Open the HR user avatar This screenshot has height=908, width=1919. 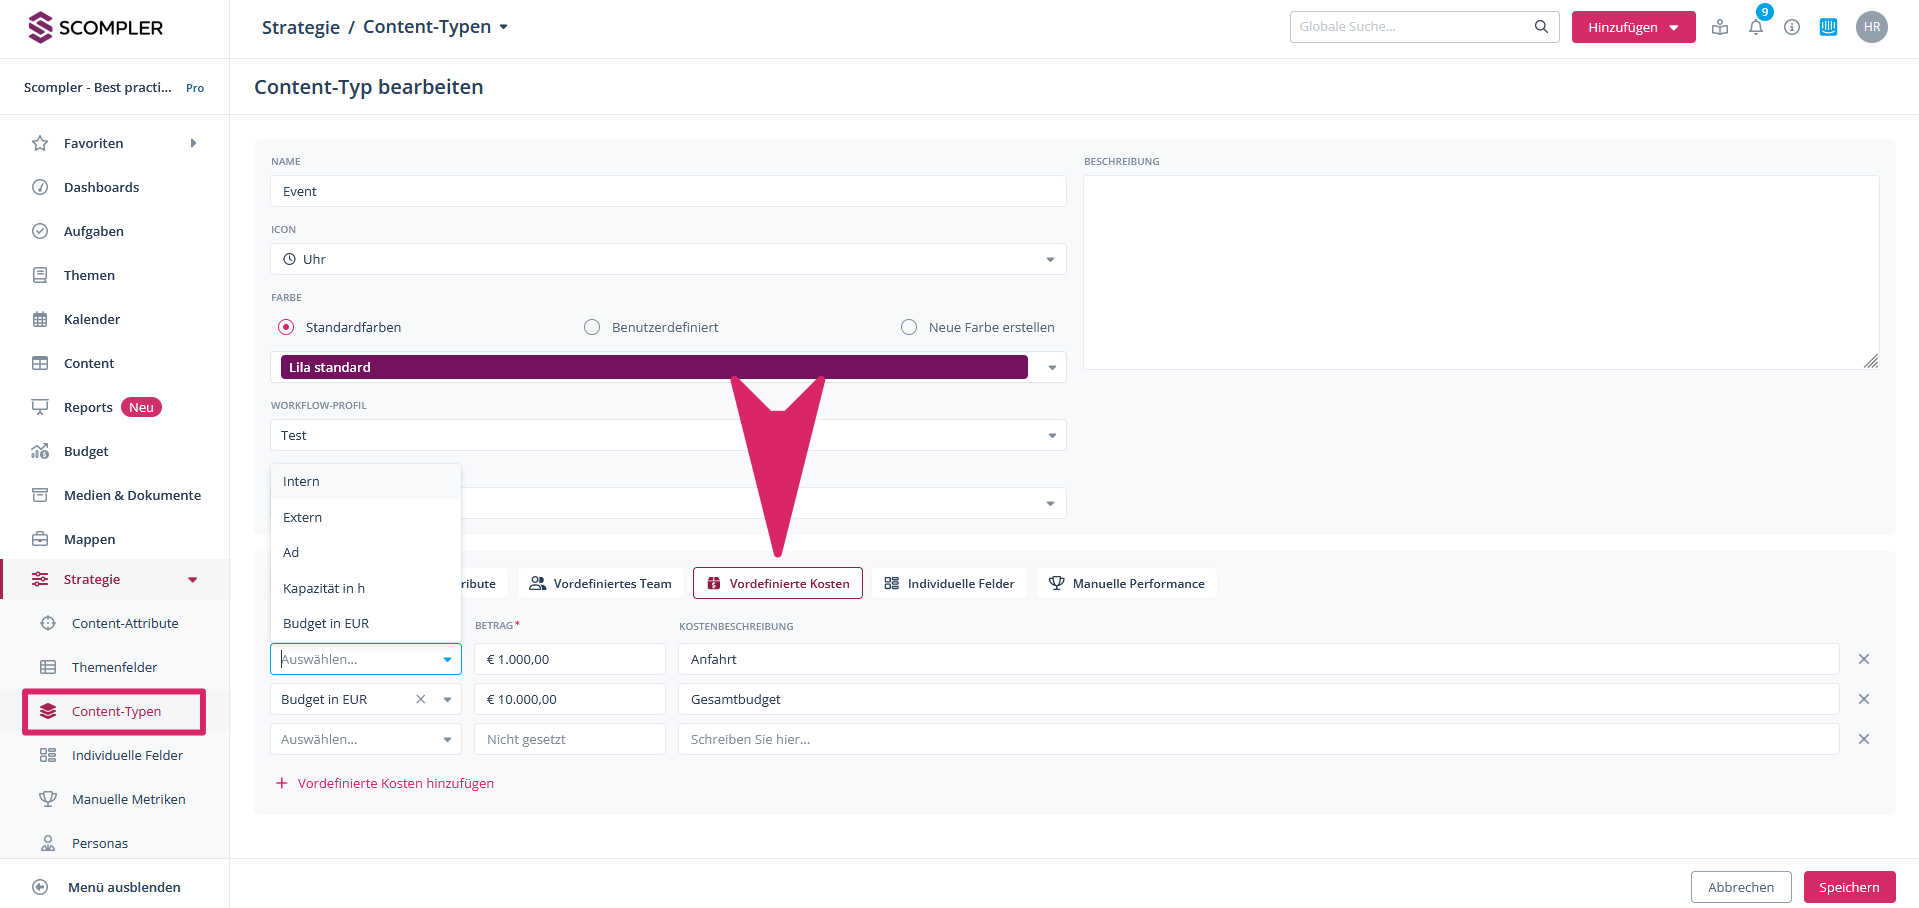point(1871,27)
